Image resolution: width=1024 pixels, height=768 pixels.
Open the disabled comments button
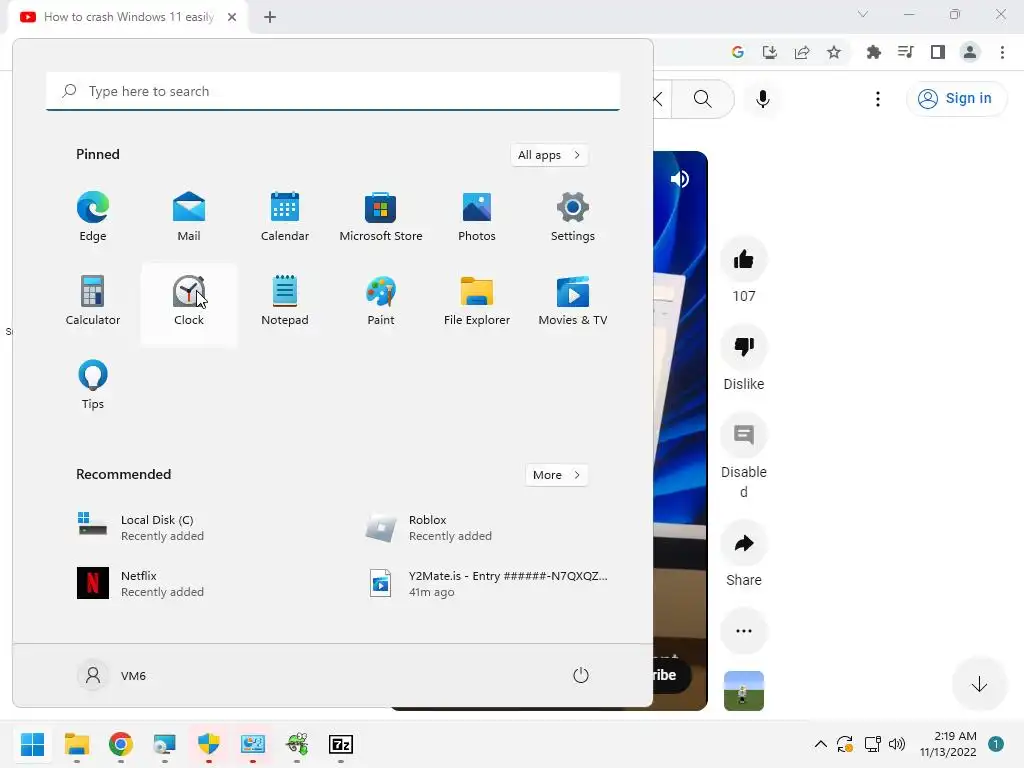pos(744,435)
